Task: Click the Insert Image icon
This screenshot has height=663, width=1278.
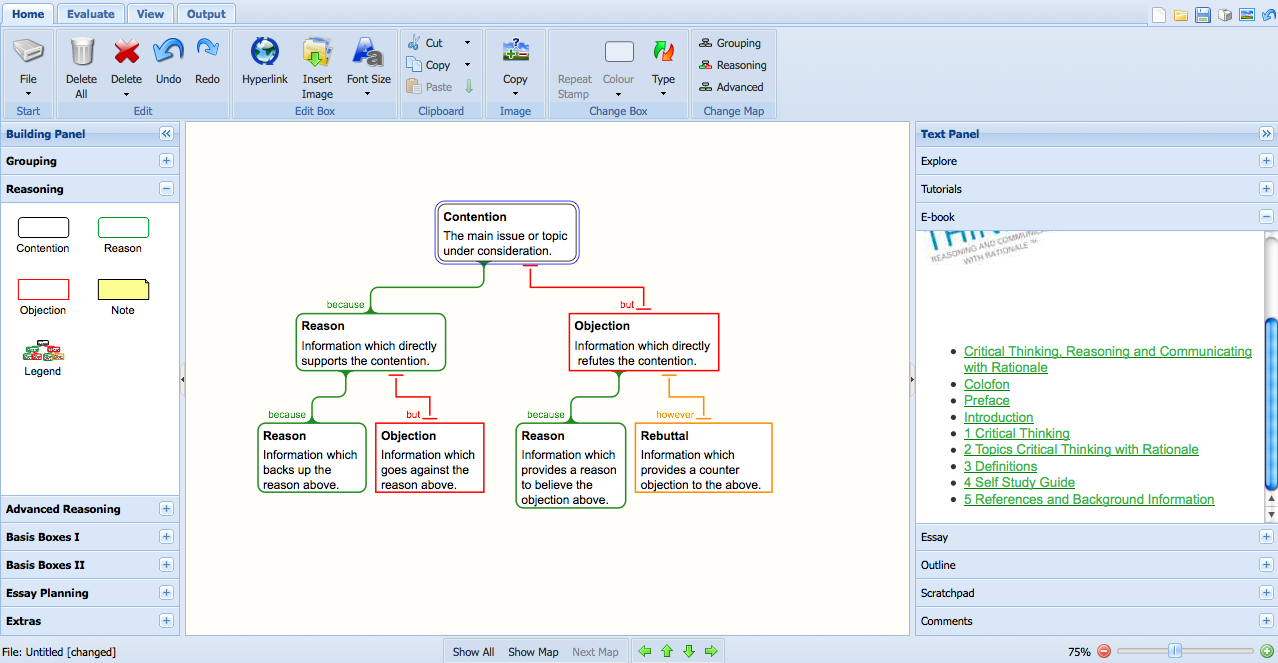Action: [x=317, y=52]
